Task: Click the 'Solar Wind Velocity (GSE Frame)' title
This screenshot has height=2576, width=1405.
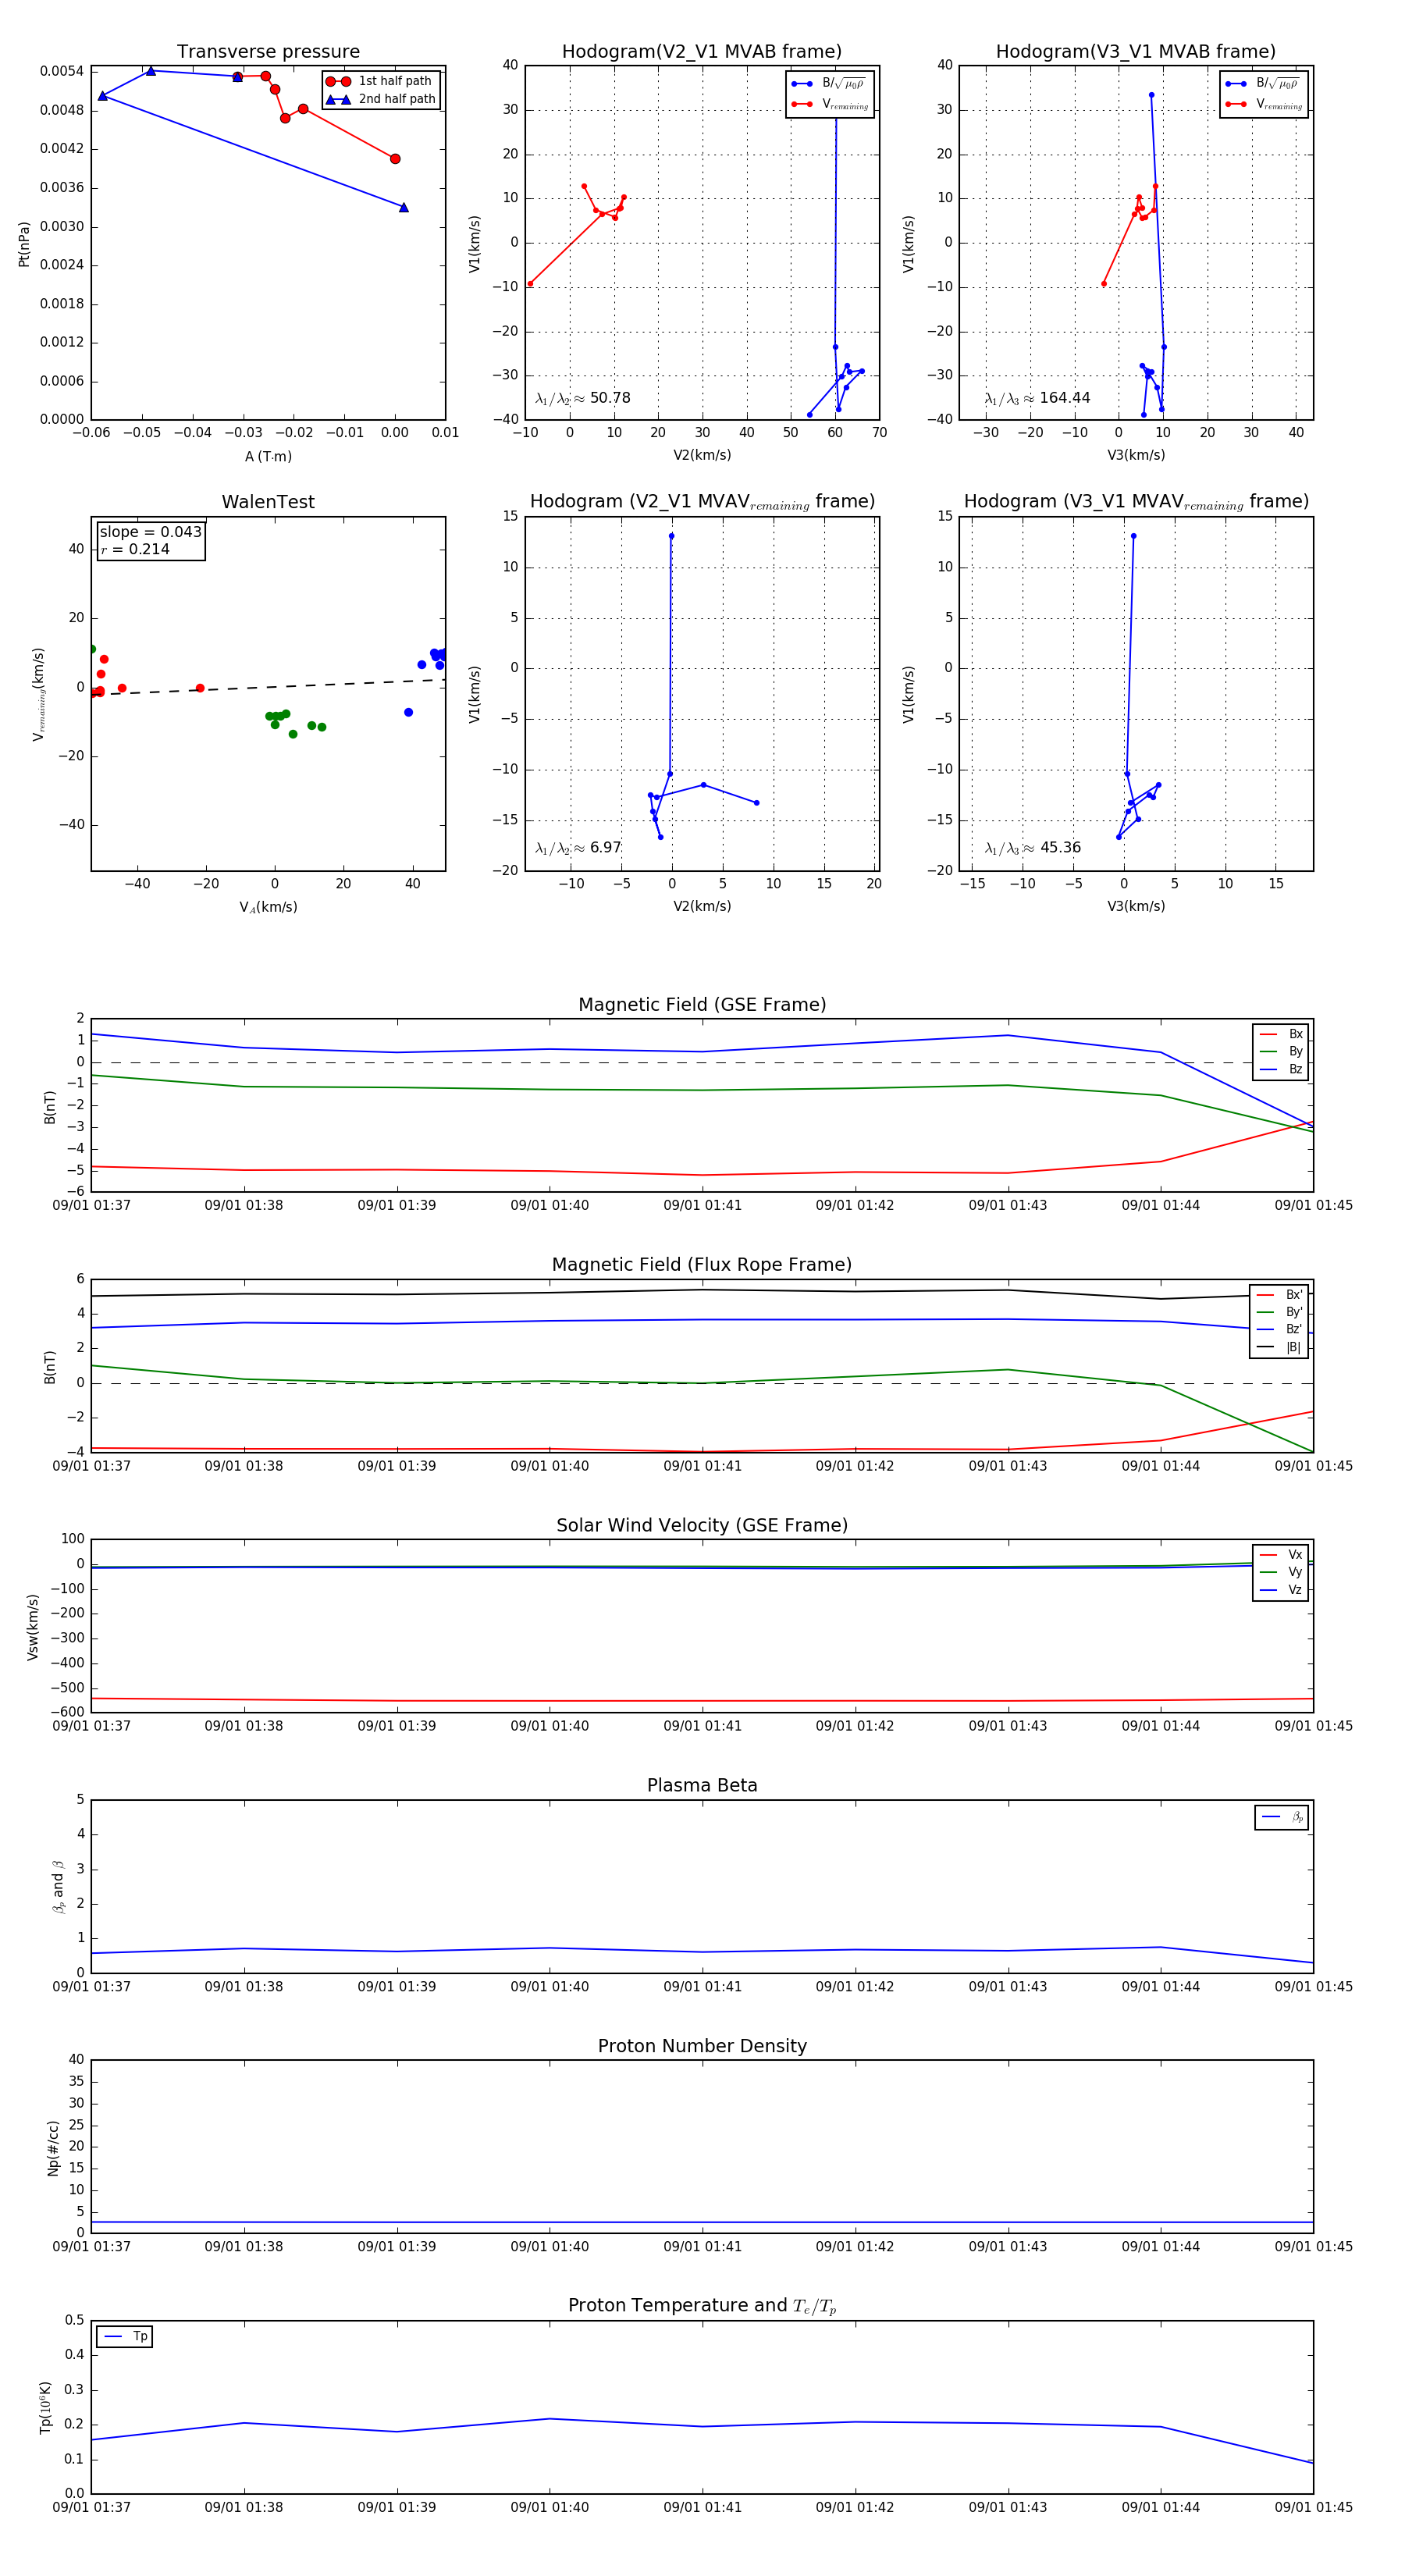Action: [x=702, y=1525]
